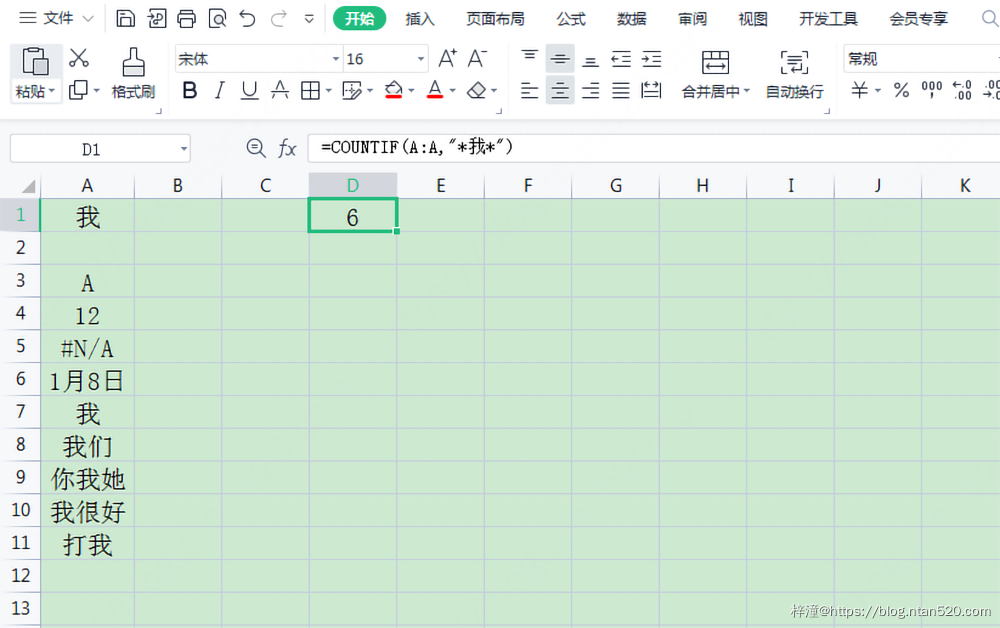The image size is (1000, 628).
Task: Apply thousands separator 000 format
Action: pyautogui.click(x=932, y=90)
